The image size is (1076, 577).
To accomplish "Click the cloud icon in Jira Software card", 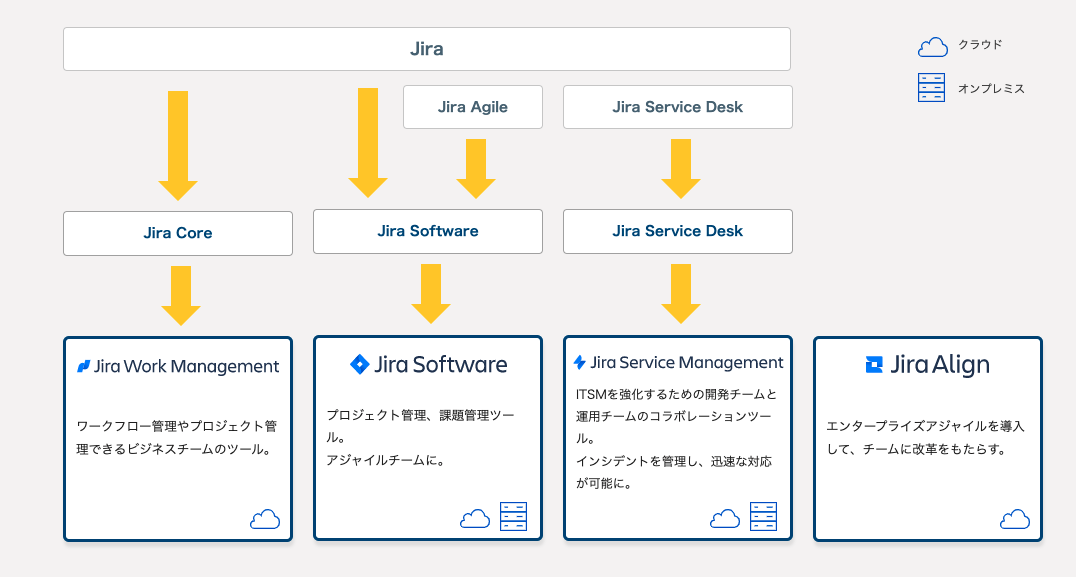I will point(475,518).
